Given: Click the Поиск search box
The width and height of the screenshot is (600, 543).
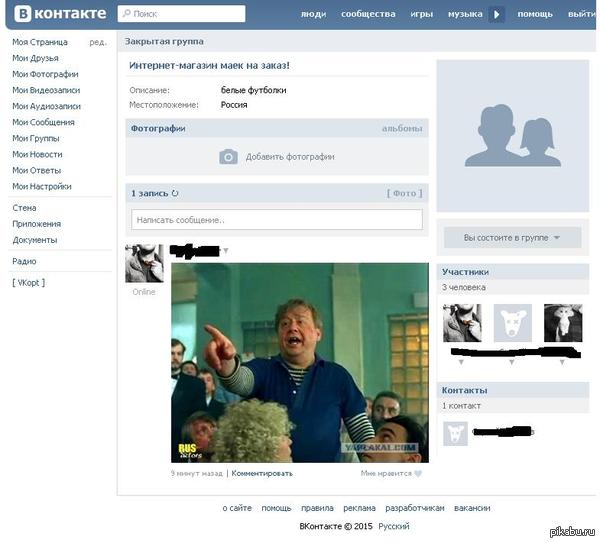Looking at the screenshot, I should tap(181, 14).
